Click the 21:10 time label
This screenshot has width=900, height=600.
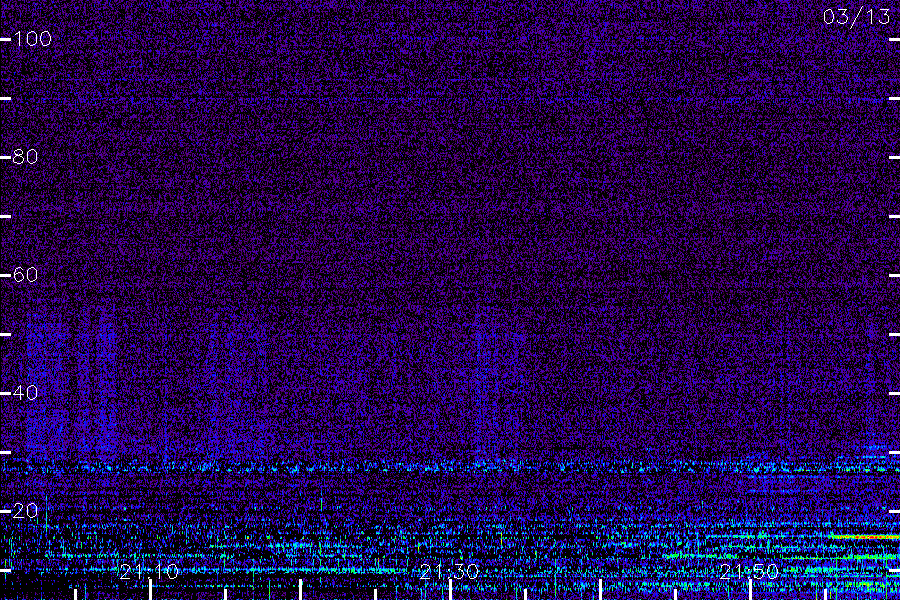[x=149, y=571]
